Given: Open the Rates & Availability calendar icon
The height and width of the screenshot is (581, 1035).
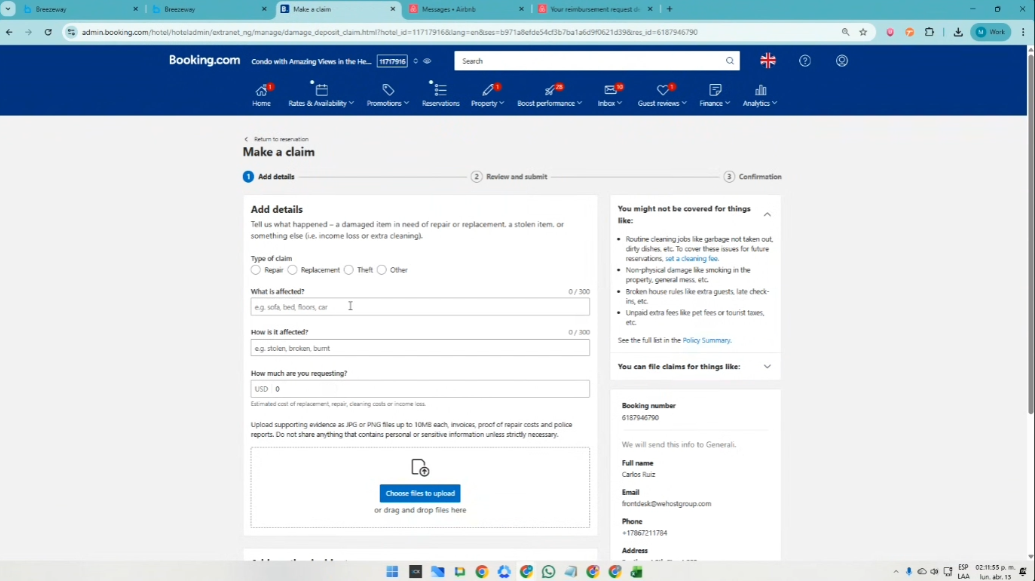Looking at the screenshot, I should pos(321,90).
